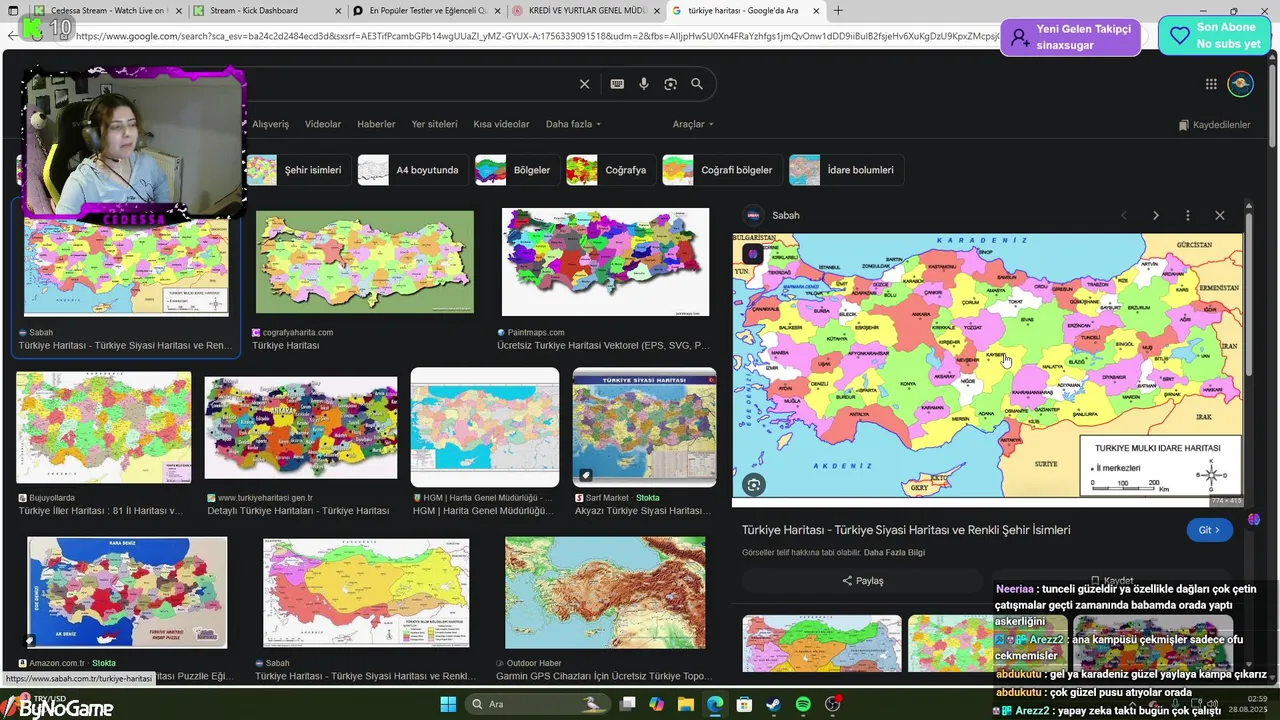Screen dimensions: 1280x720
Task: Click the Lens icon on the previewed map
Action: coord(754,485)
